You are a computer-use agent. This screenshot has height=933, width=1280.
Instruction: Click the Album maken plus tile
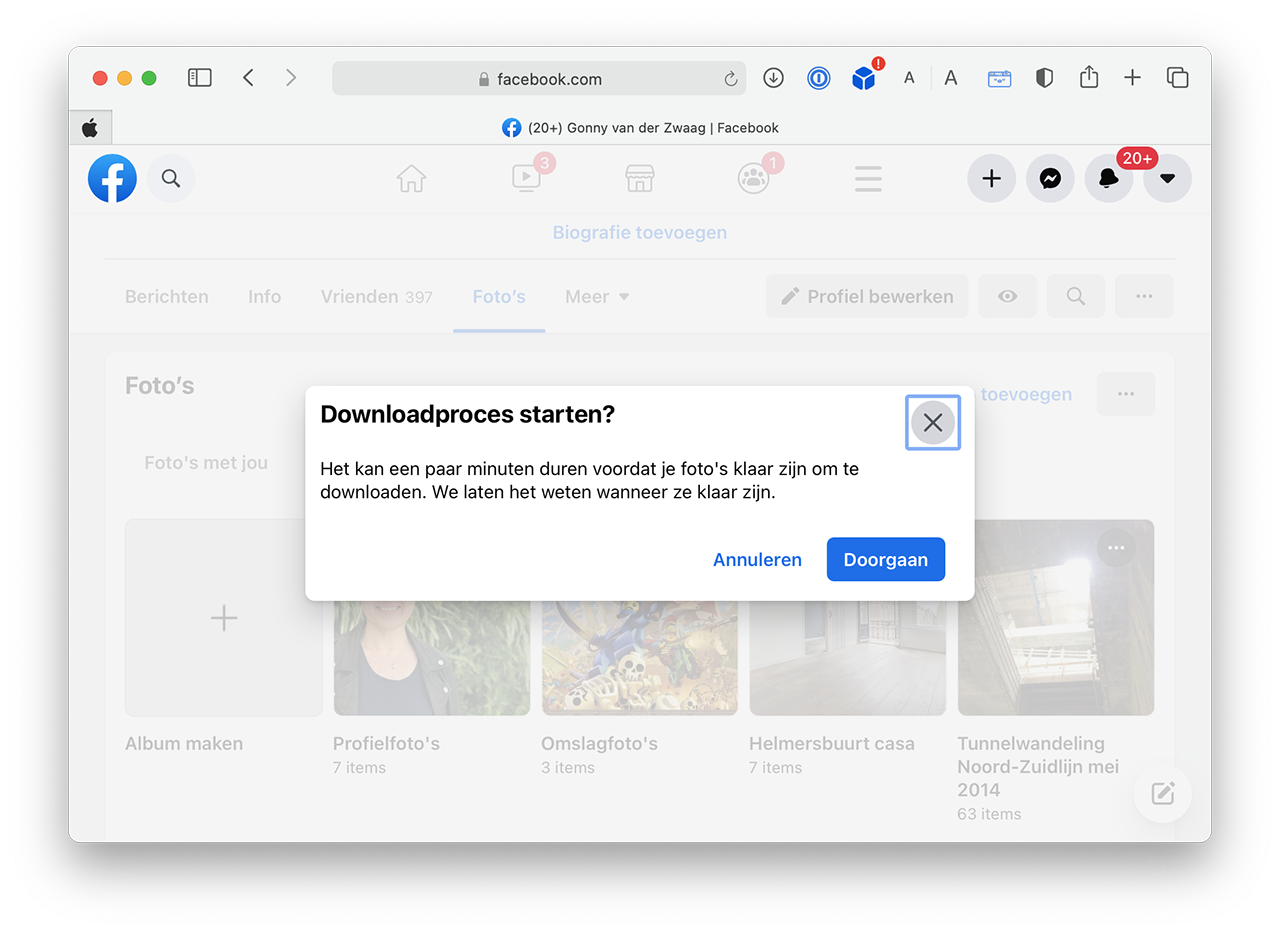[224, 618]
